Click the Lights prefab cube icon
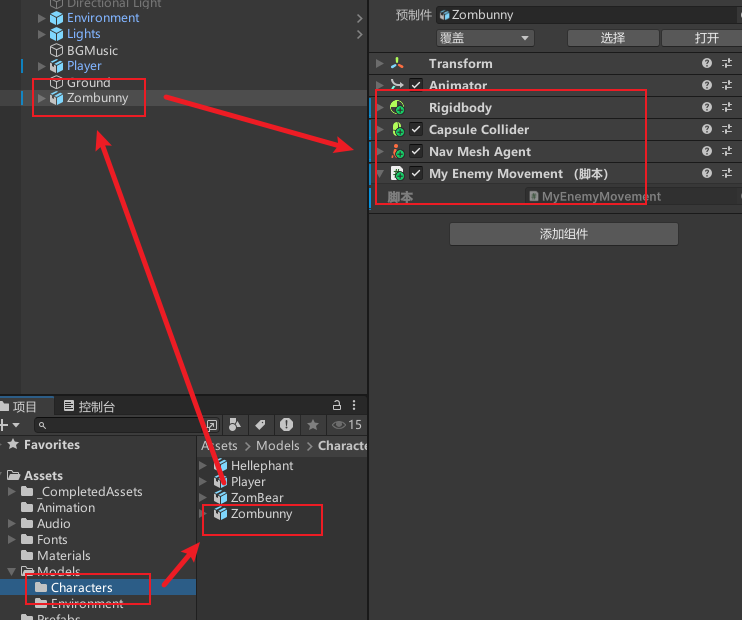742x620 pixels. pos(56,34)
